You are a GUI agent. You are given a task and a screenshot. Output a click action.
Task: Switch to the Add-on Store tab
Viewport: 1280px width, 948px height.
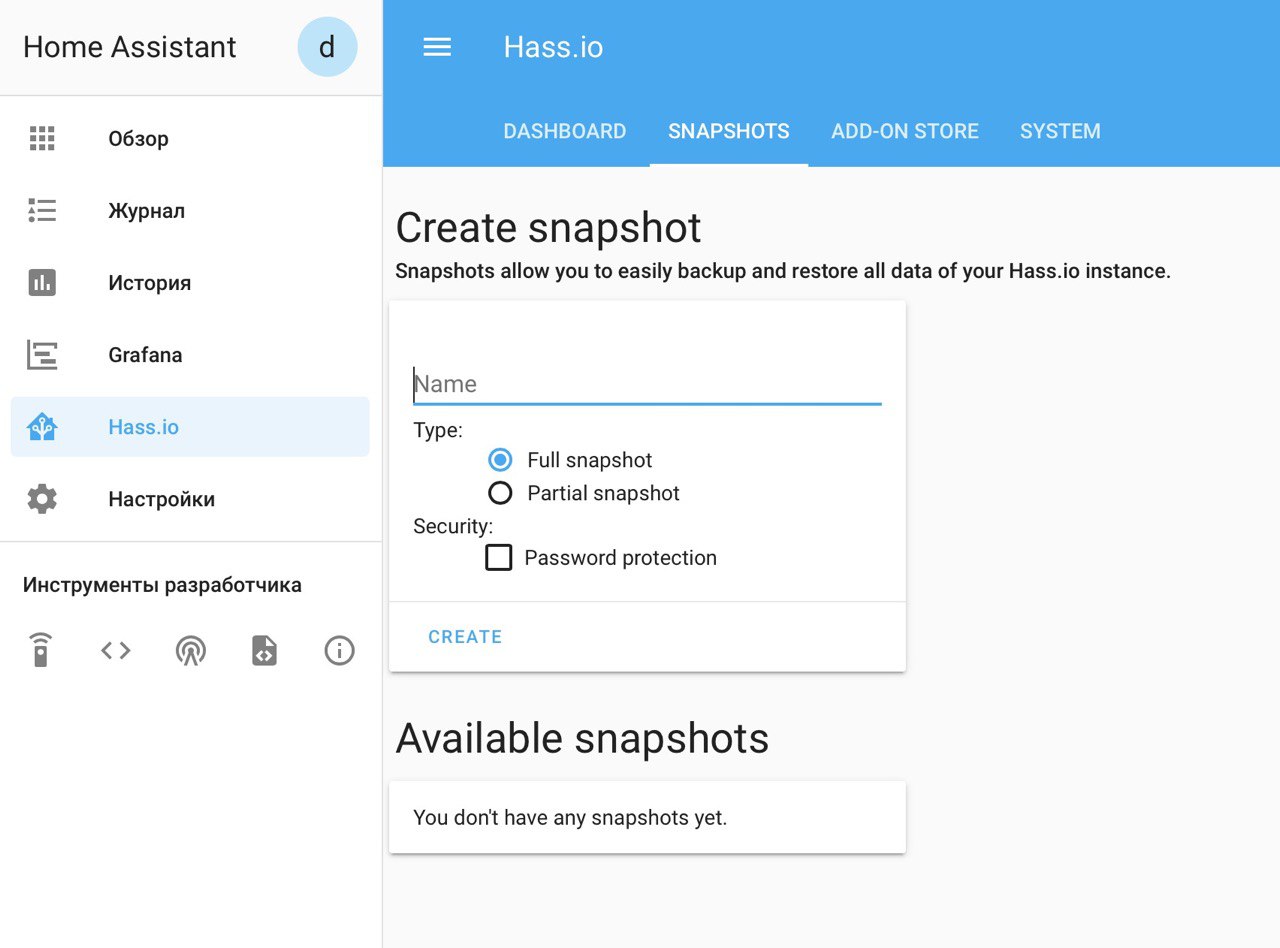tap(905, 131)
